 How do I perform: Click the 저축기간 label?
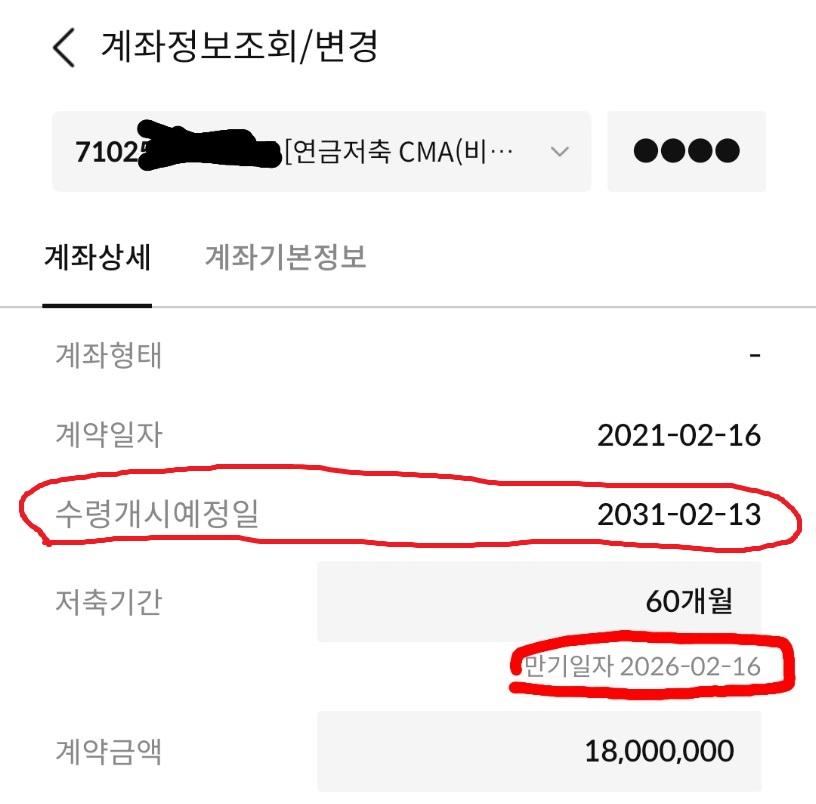(x=108, y=602)
